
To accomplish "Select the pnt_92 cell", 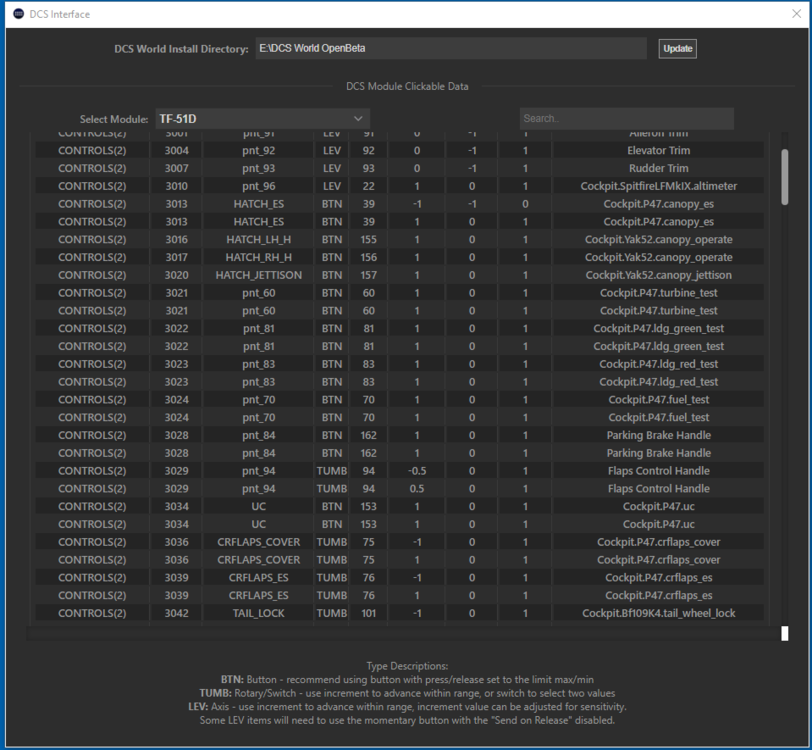I will [258, 151].
